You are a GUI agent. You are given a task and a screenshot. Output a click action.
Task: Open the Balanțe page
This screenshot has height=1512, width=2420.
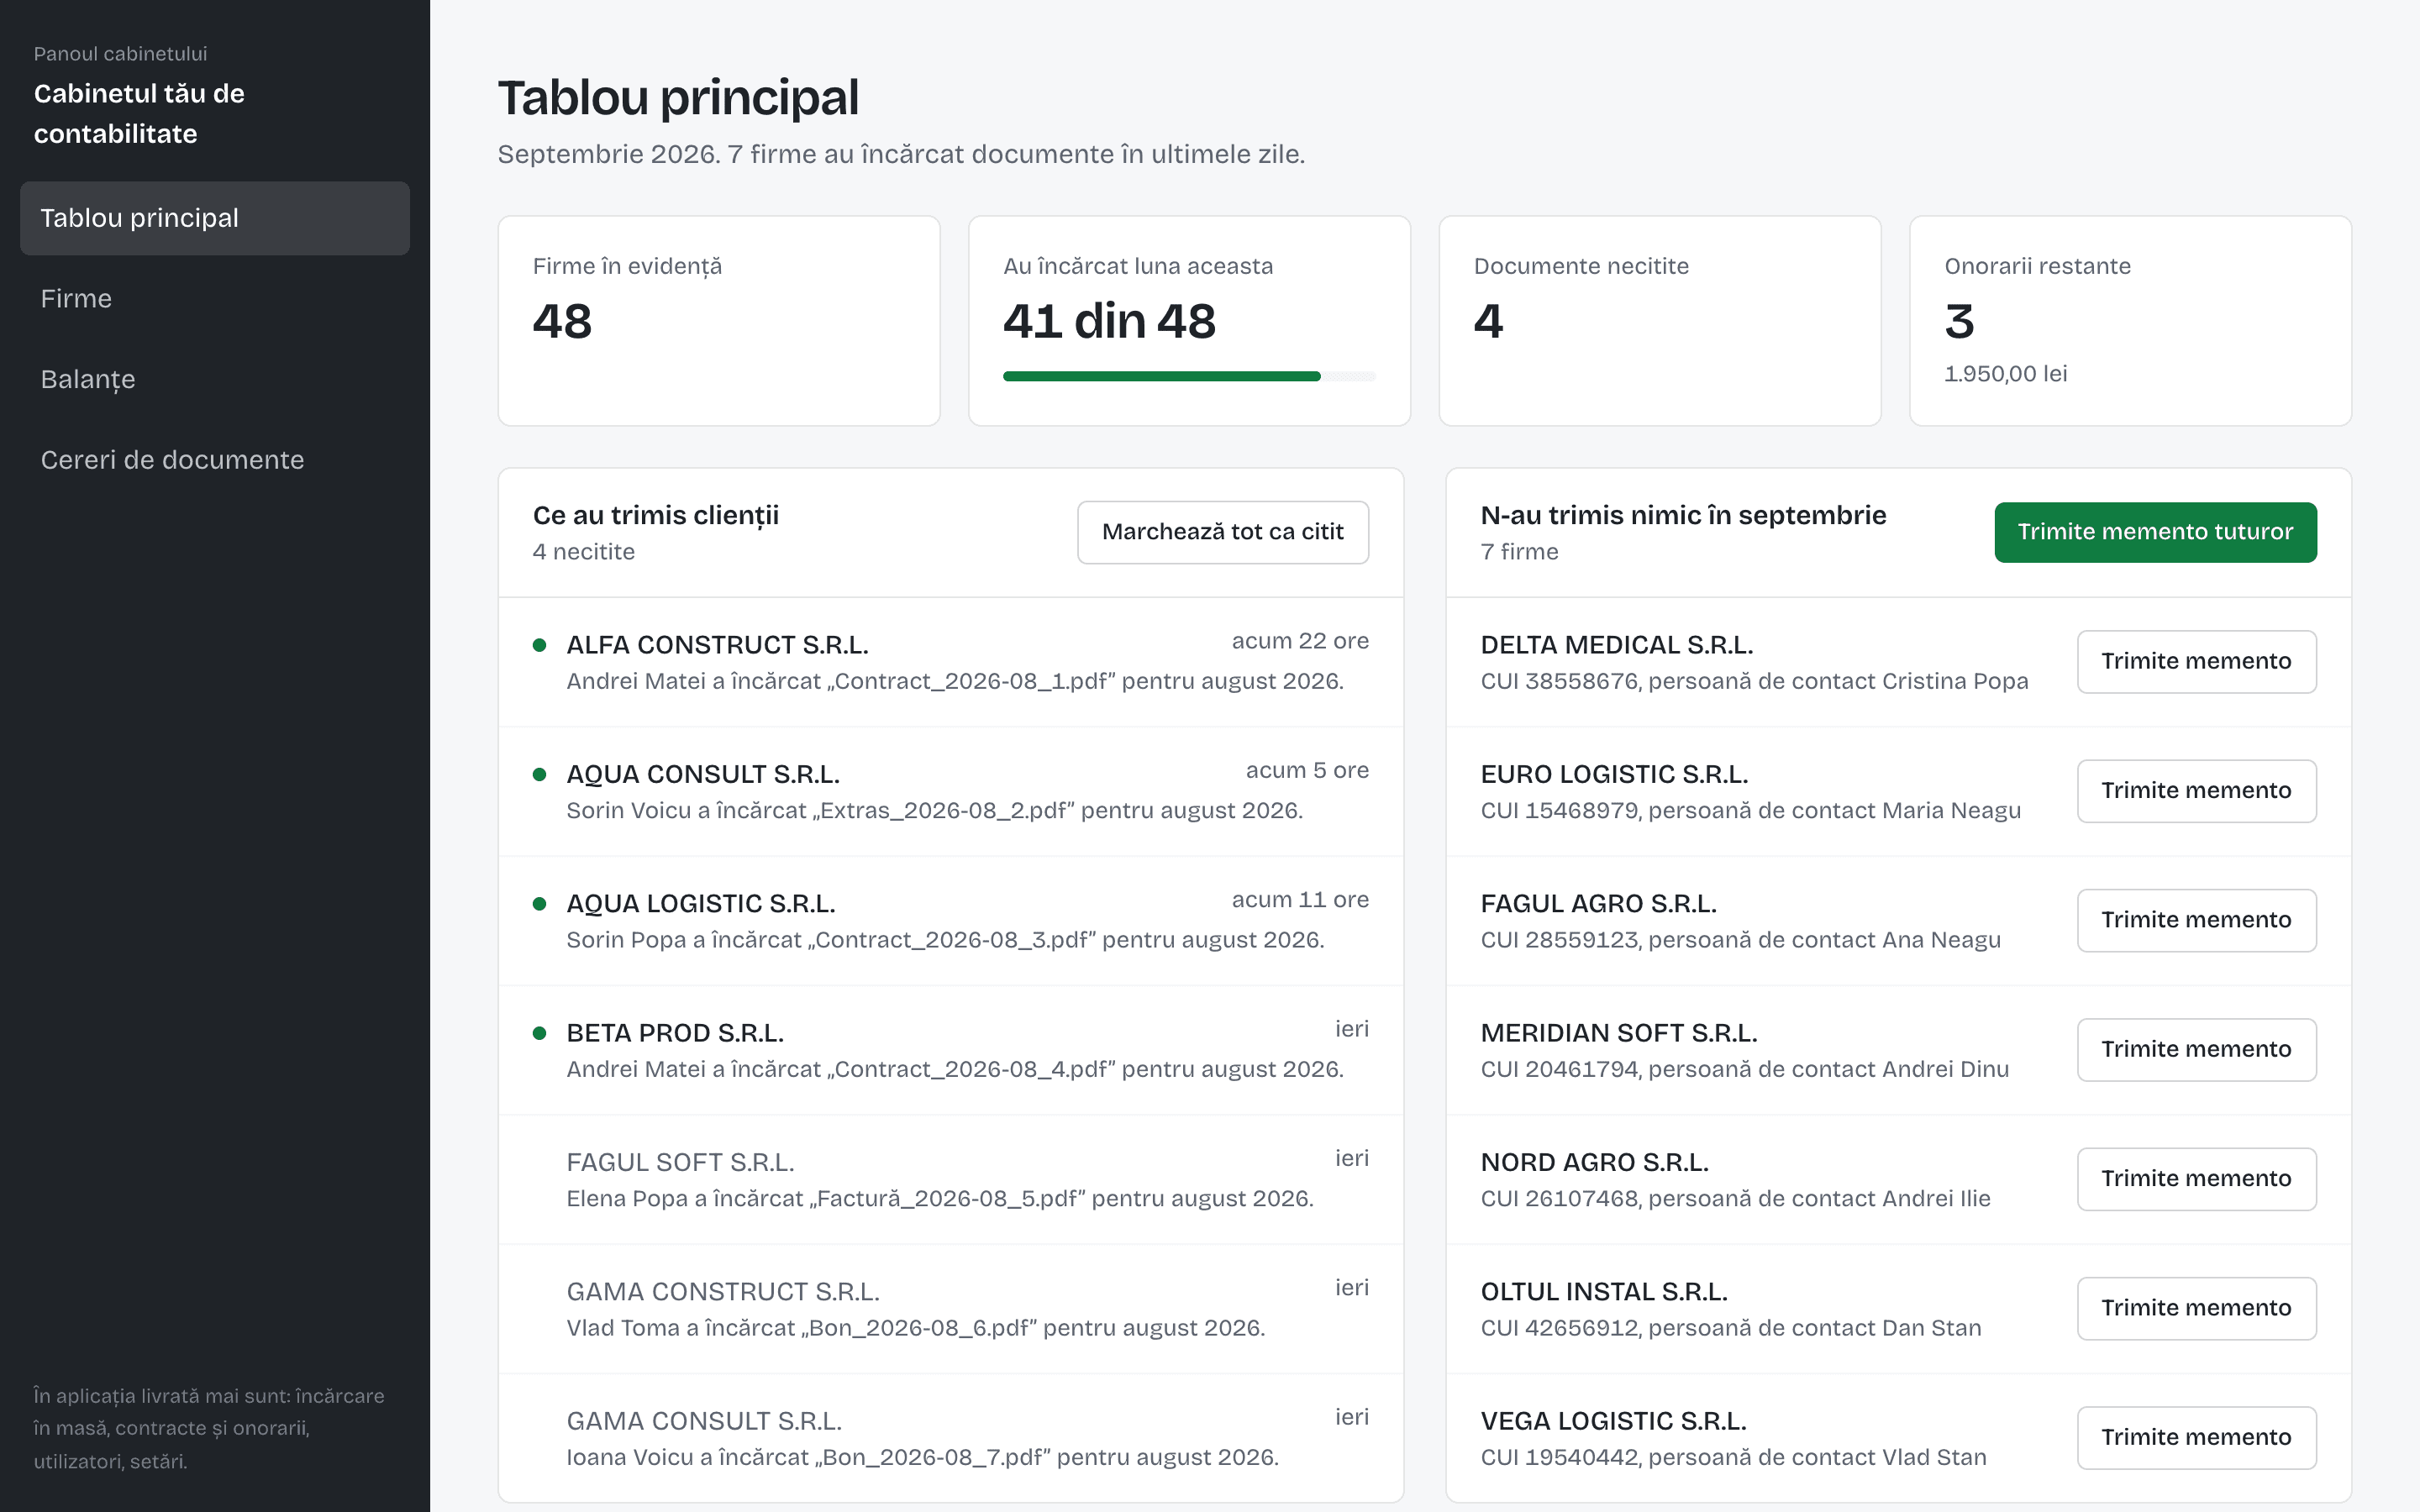pos(214,379)
